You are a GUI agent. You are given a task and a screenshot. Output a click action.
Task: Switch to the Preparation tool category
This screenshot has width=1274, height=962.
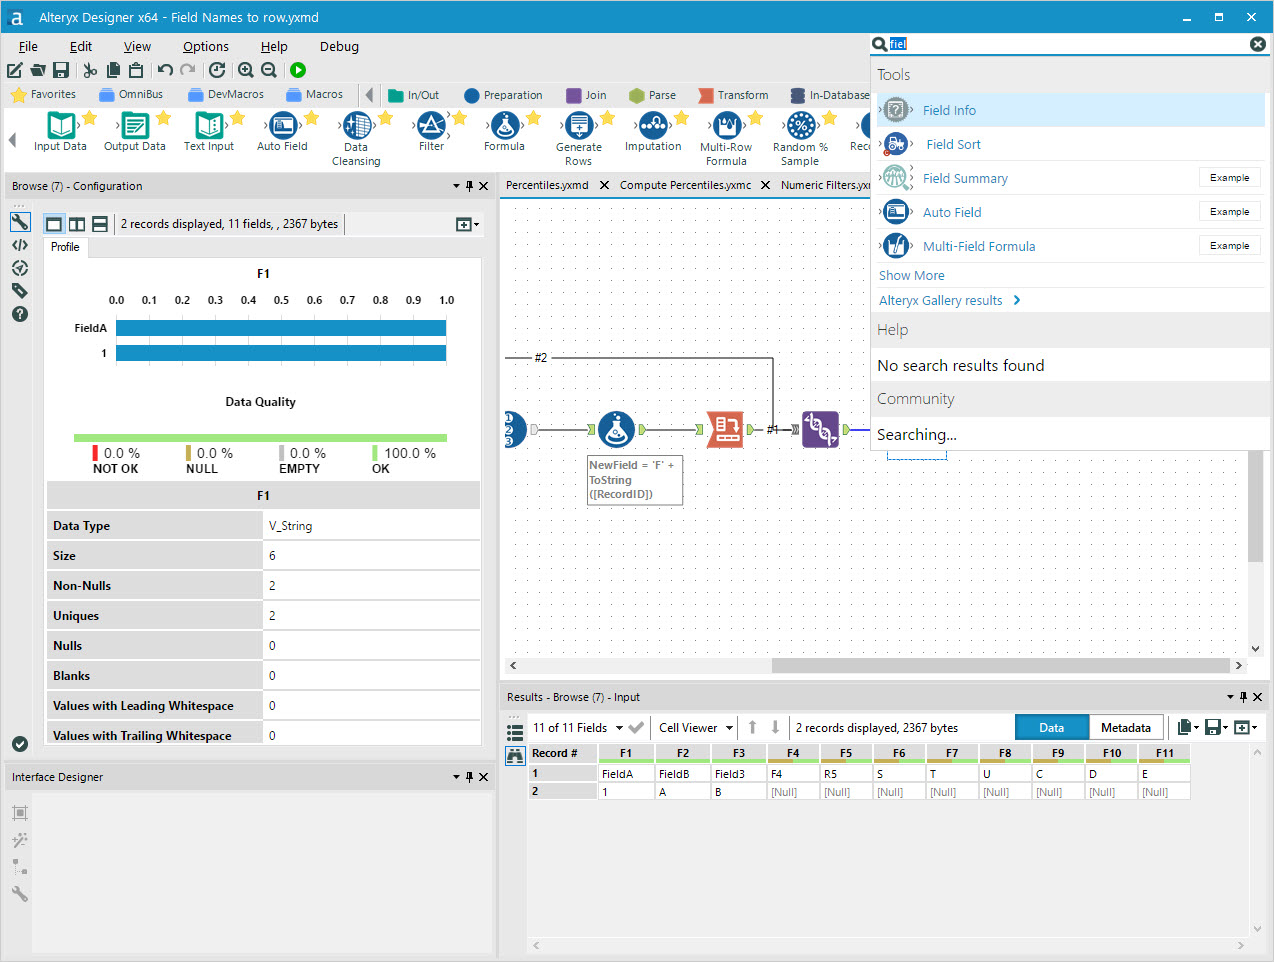[x=503, y=95]
